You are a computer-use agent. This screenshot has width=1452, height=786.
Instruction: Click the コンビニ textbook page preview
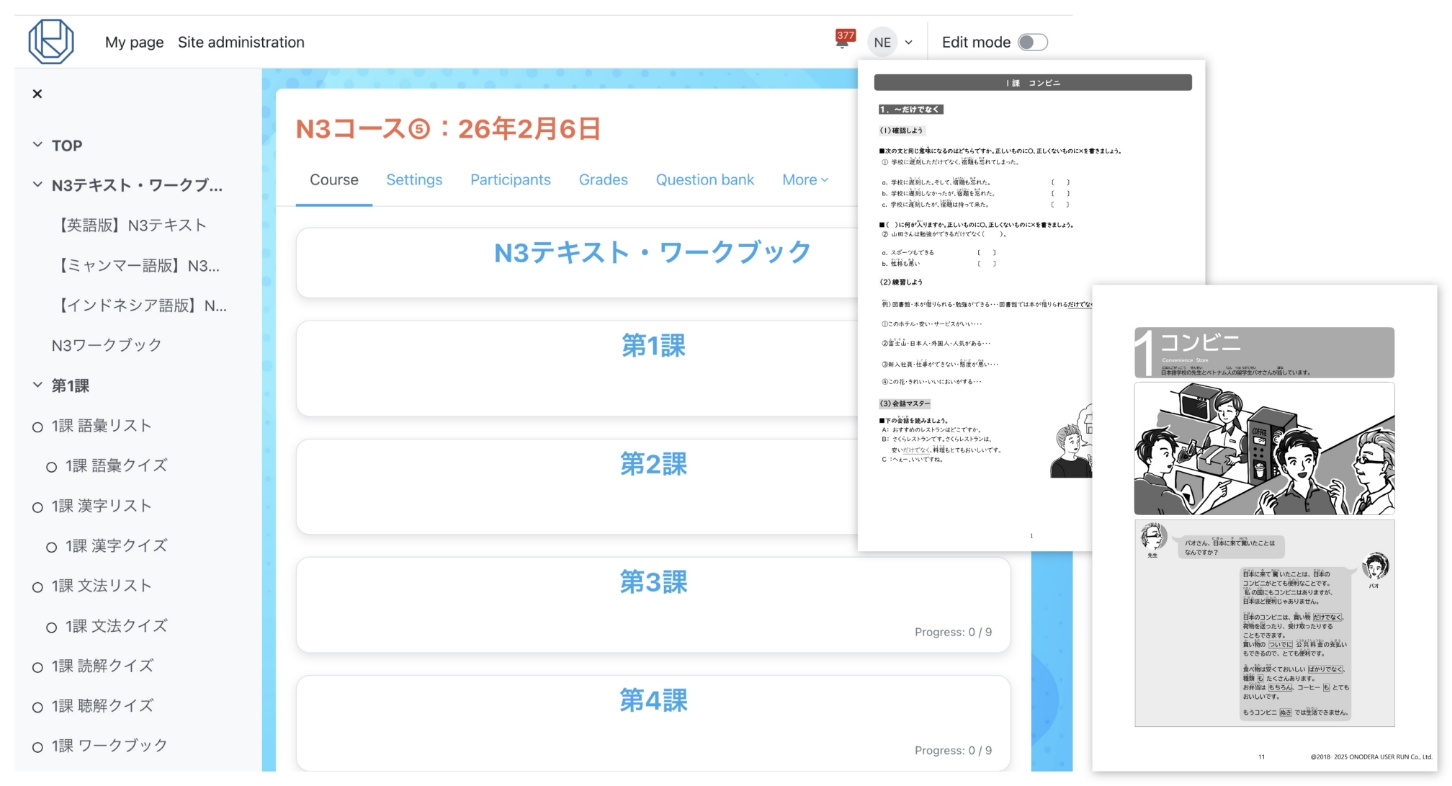tap(1263, 530)
